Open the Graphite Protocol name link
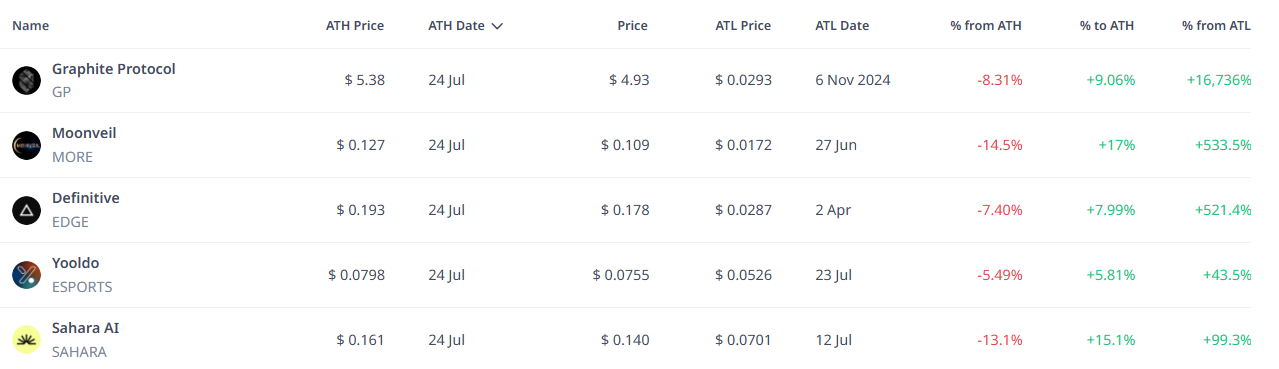Image resolution: width=1279 pixels, height=369 pixels. (x=114, y=69)
